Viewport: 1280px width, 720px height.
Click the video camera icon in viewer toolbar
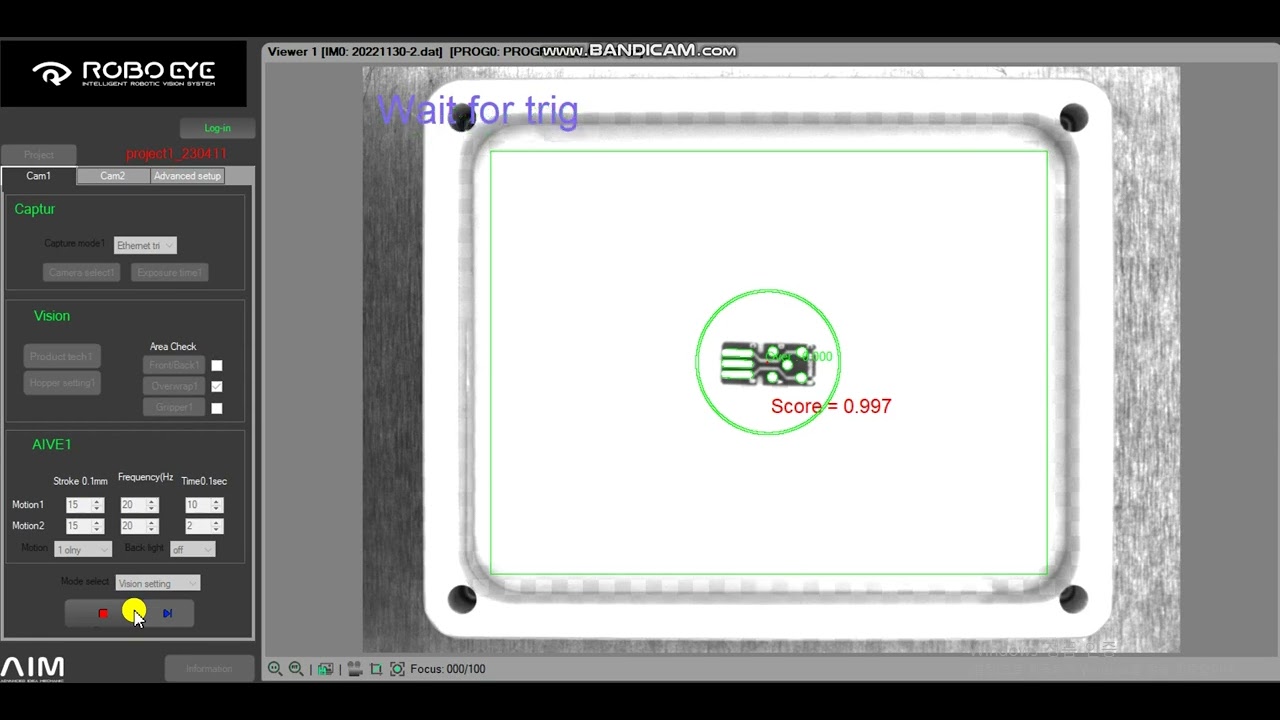click(355, 669)
